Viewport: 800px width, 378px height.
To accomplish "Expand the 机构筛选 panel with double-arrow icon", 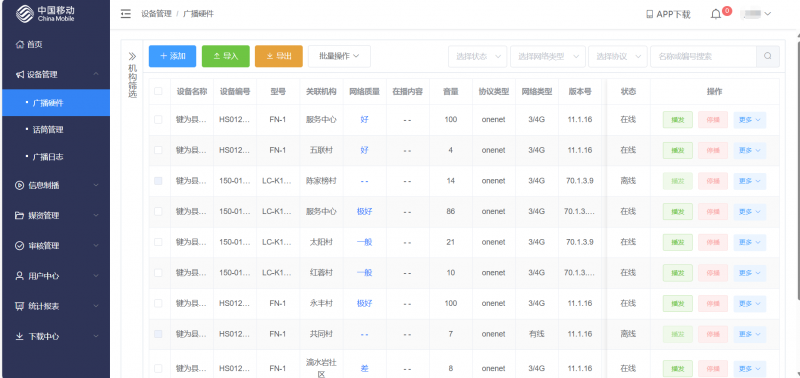I will 132,56.
